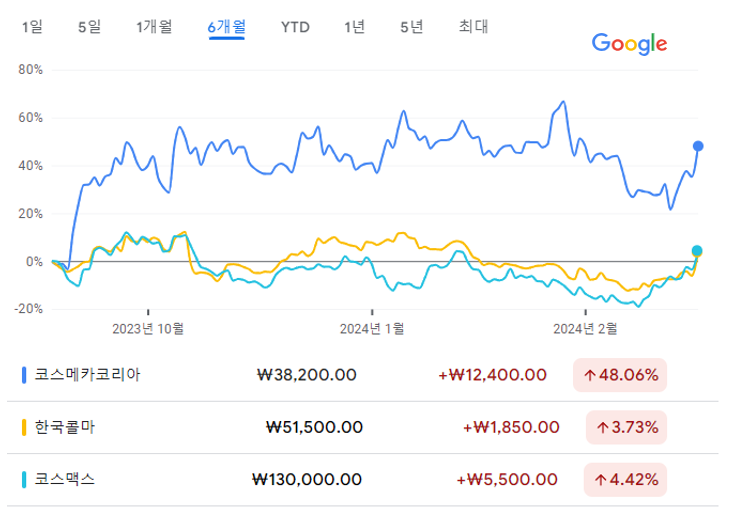Open the 코스메카코리아 stock row

[x=362, y=375]
